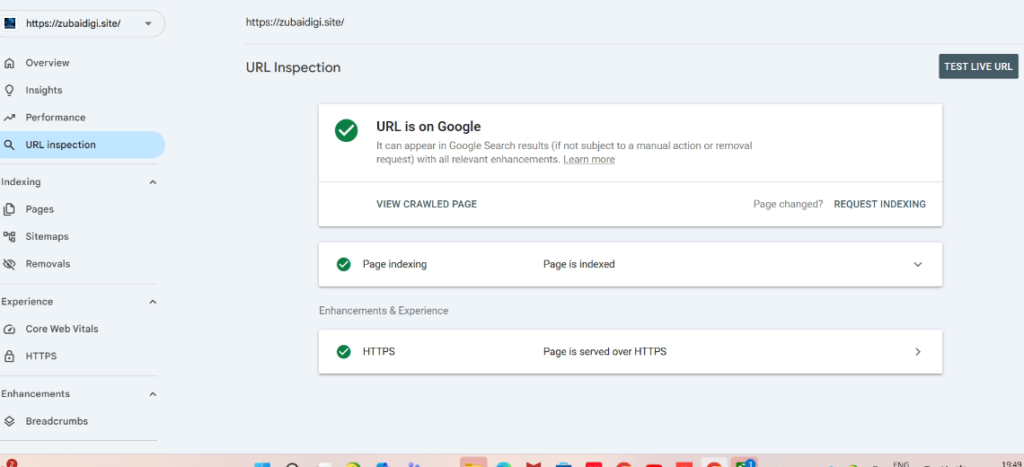
Task: Collapse the Enhancements section
Action: click(153, 394)
